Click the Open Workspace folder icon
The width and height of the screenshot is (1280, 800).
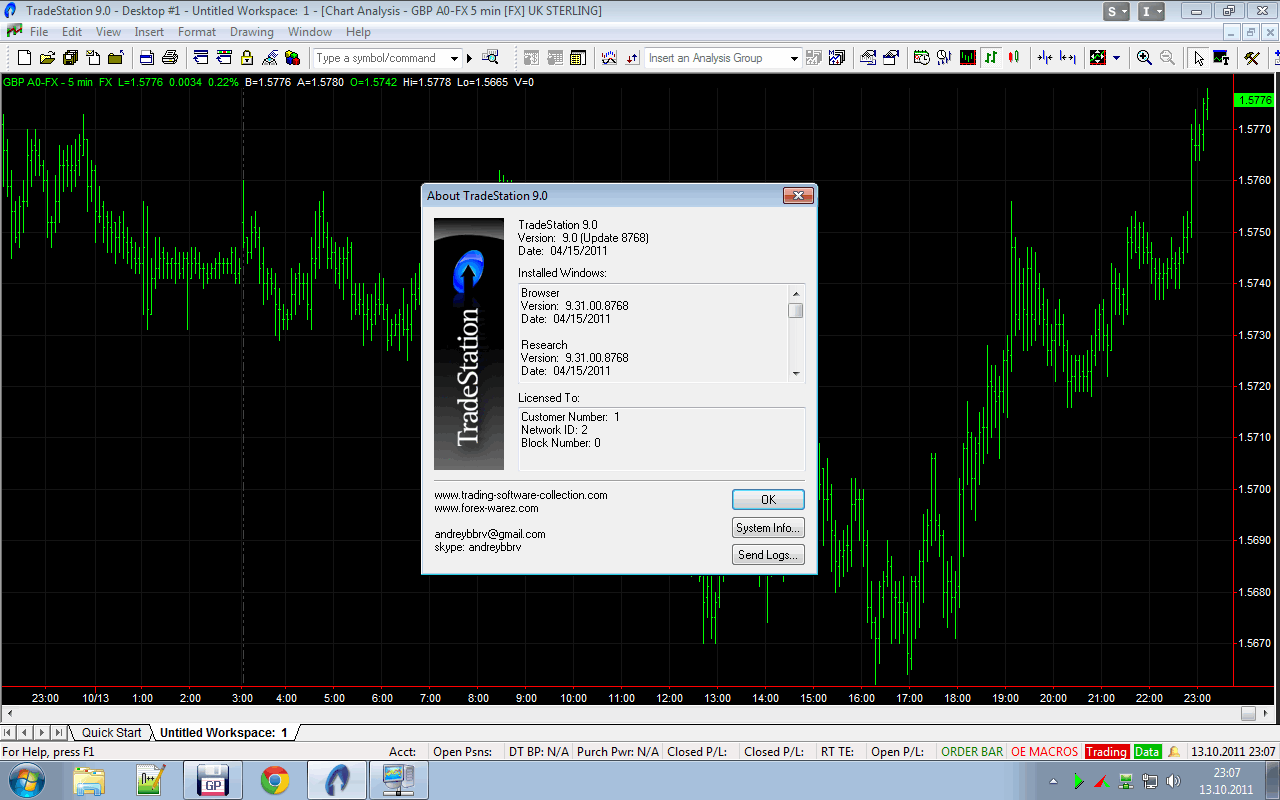pos(46,58)
